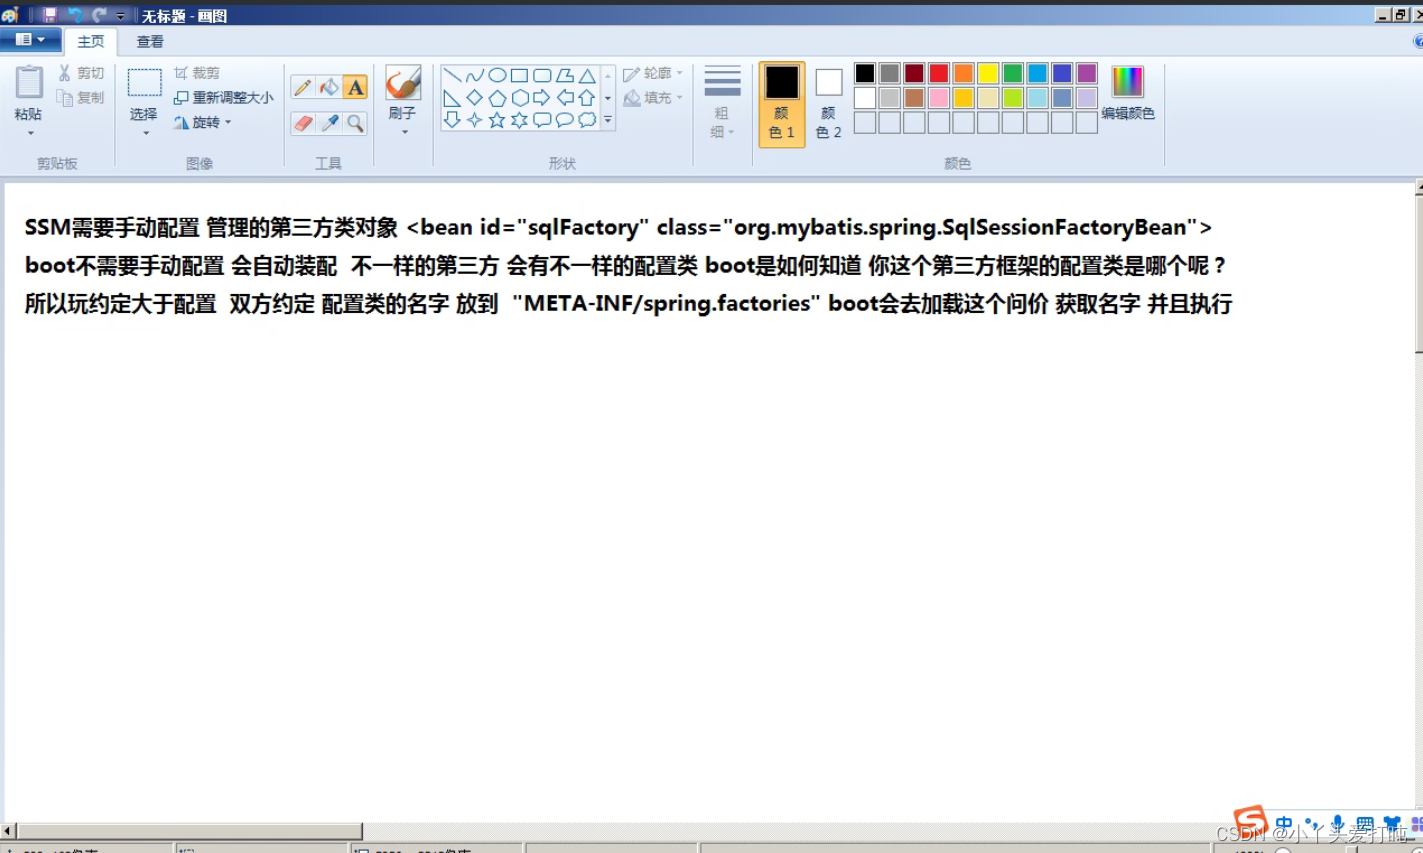
Task: Pick the purple color swatch
Action: click(x=1087, y=73)
